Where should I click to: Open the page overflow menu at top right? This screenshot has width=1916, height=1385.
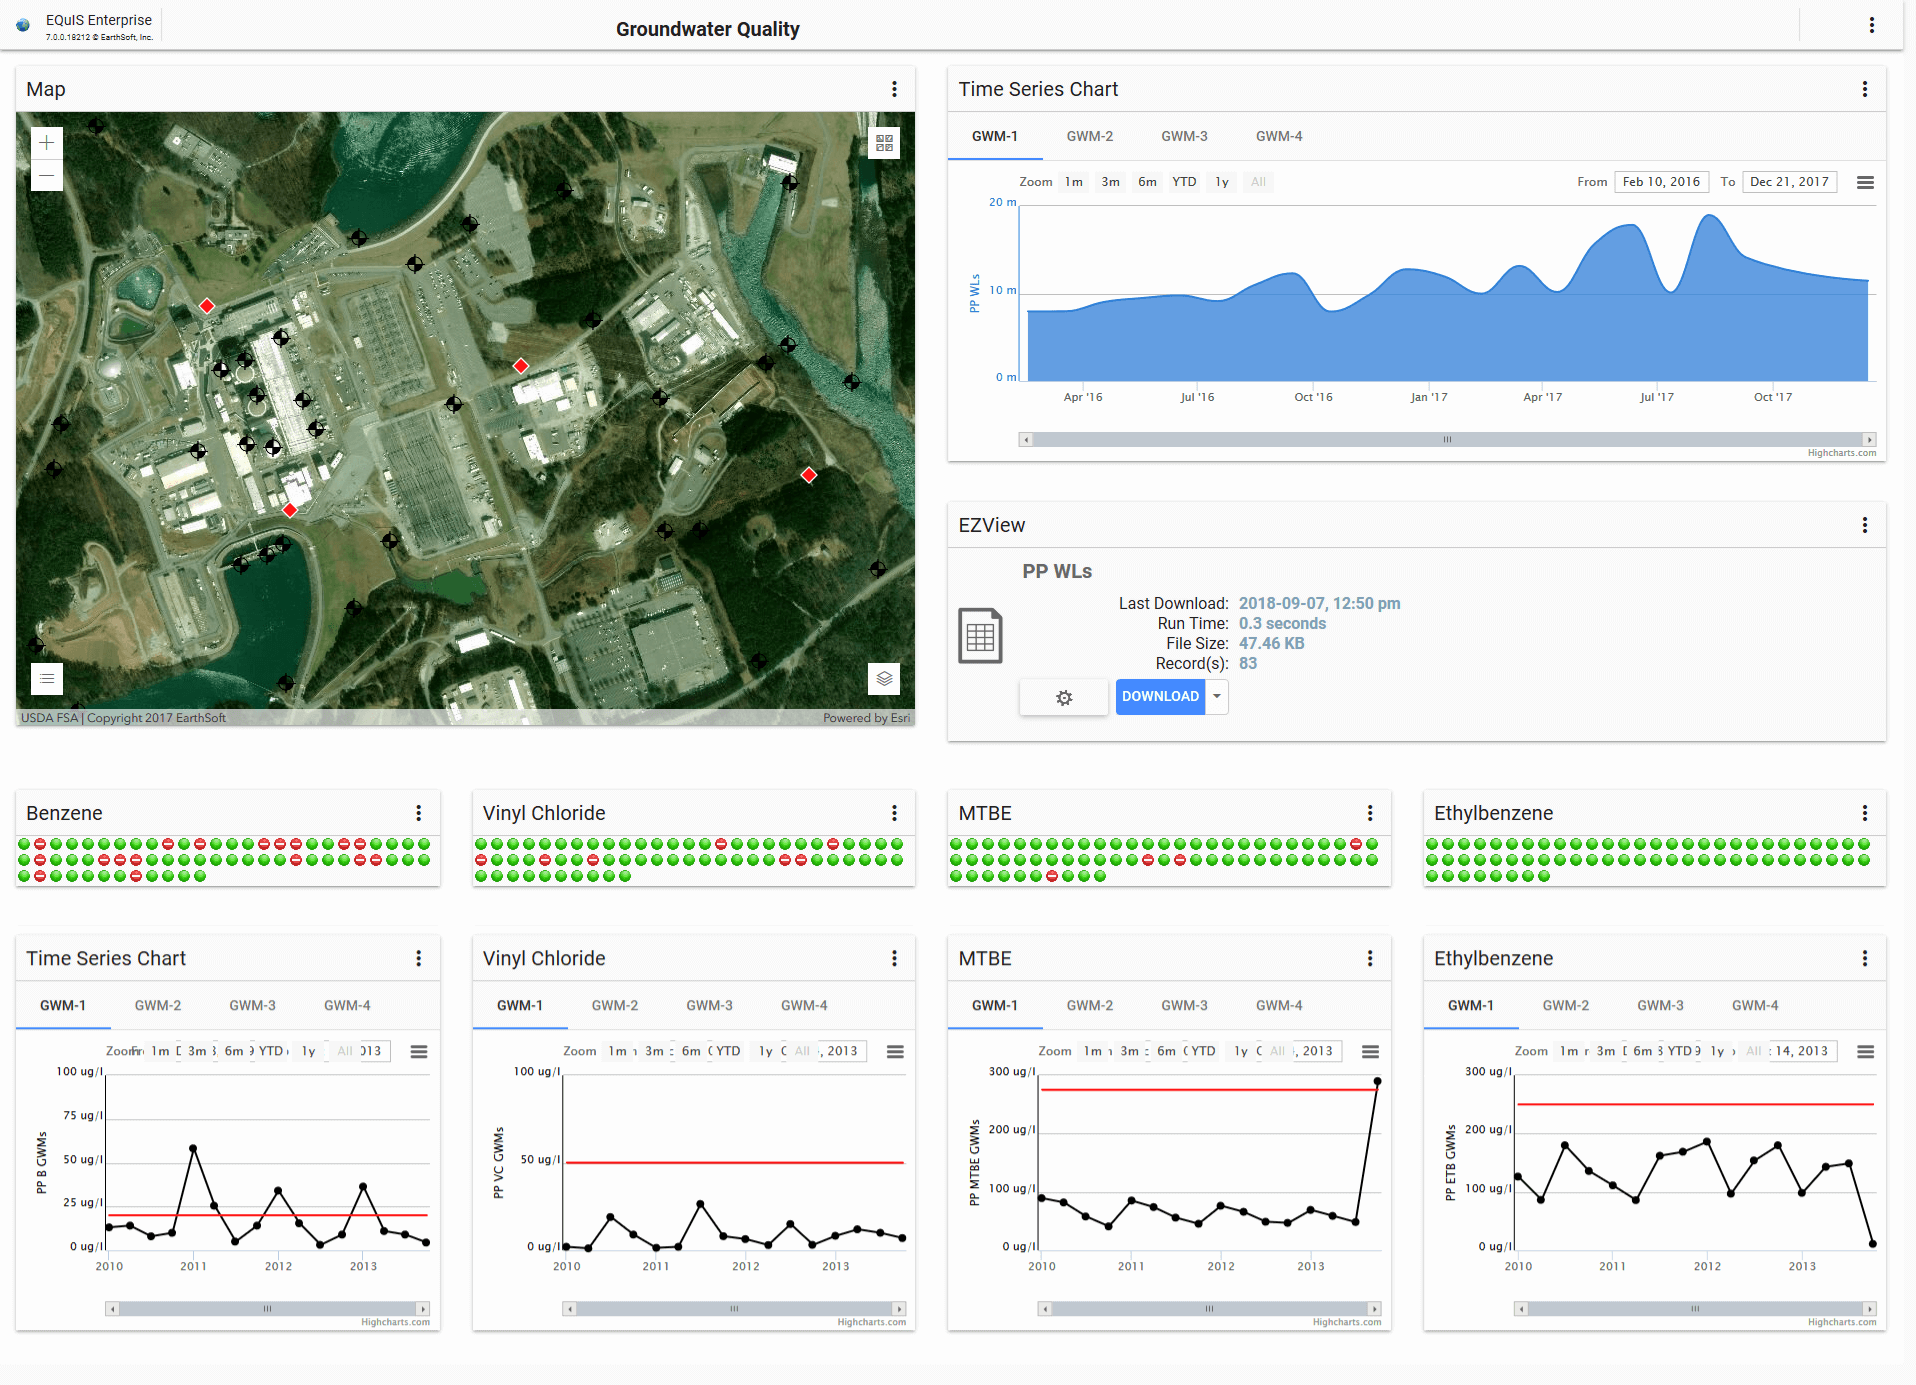[x=1873, y=25]
